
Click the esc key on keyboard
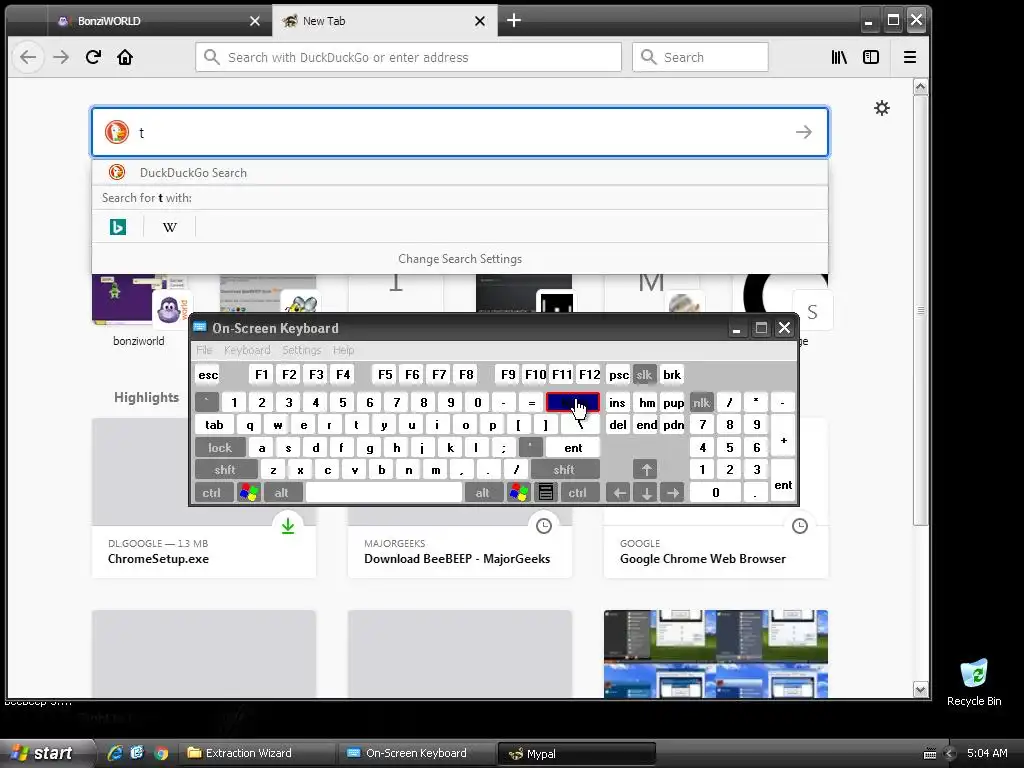[x=208, y=375]
